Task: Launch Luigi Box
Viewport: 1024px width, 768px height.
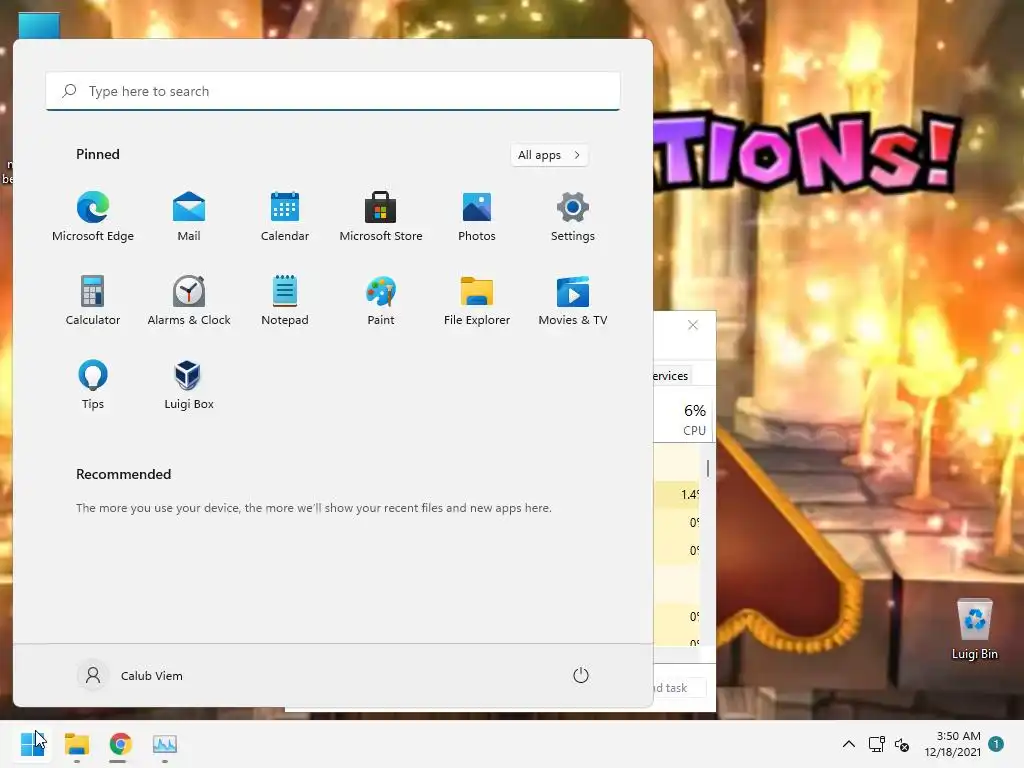Action: 189,385
